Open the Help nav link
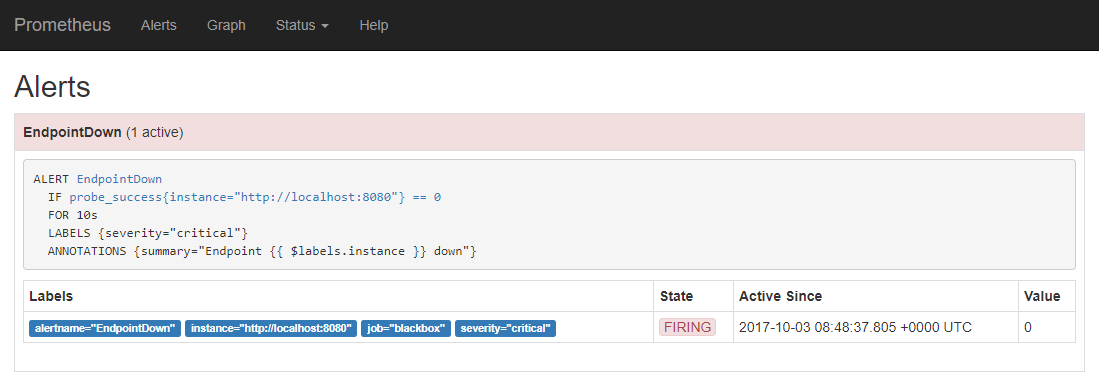 pos(374,25)
